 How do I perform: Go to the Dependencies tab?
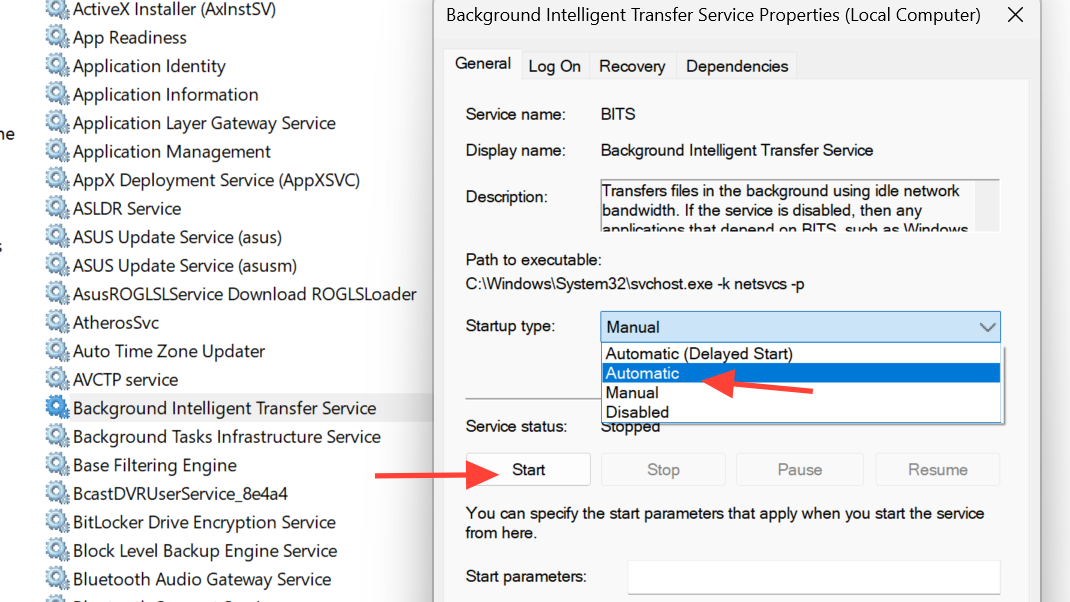[x=737, y=66]
